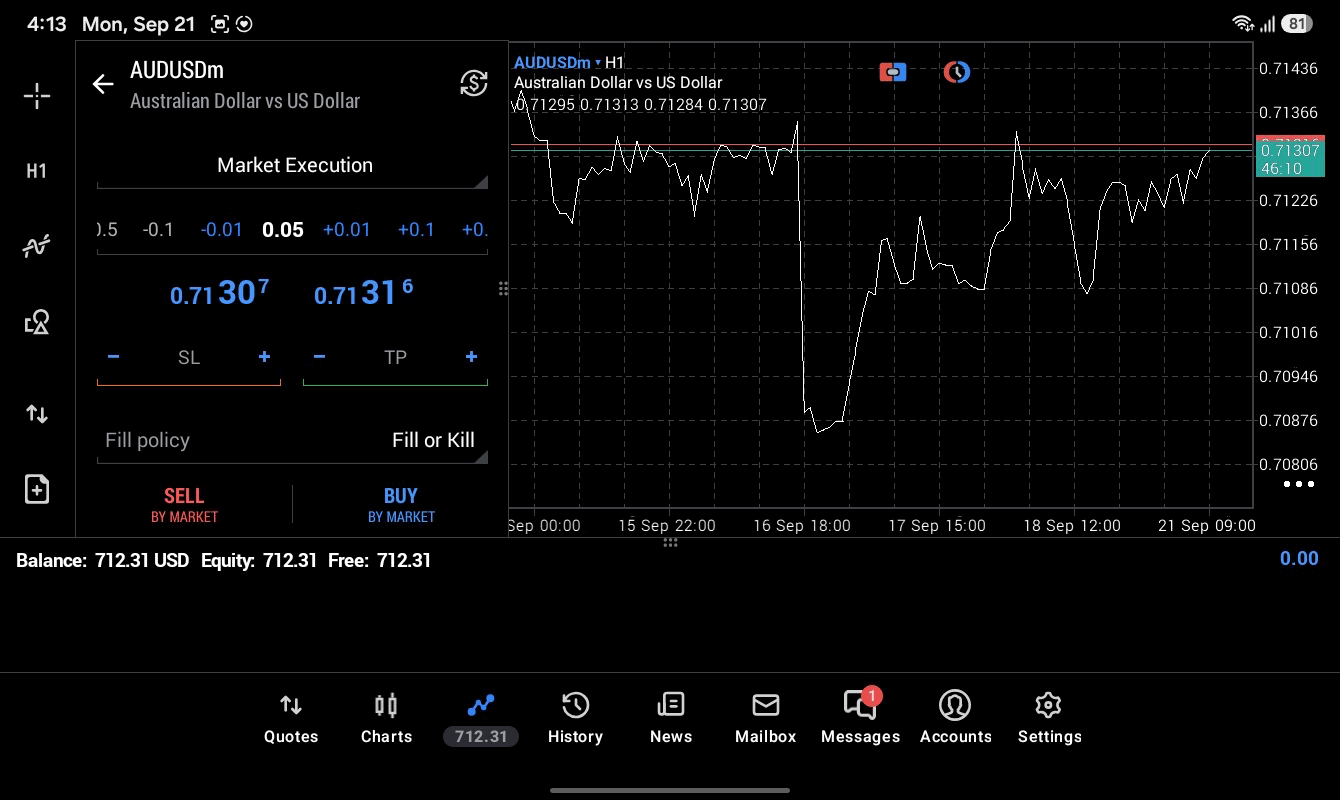Open the Trade tab showing 712.31
Viewport: 1340px width, 800px height.
coord(481,719)
